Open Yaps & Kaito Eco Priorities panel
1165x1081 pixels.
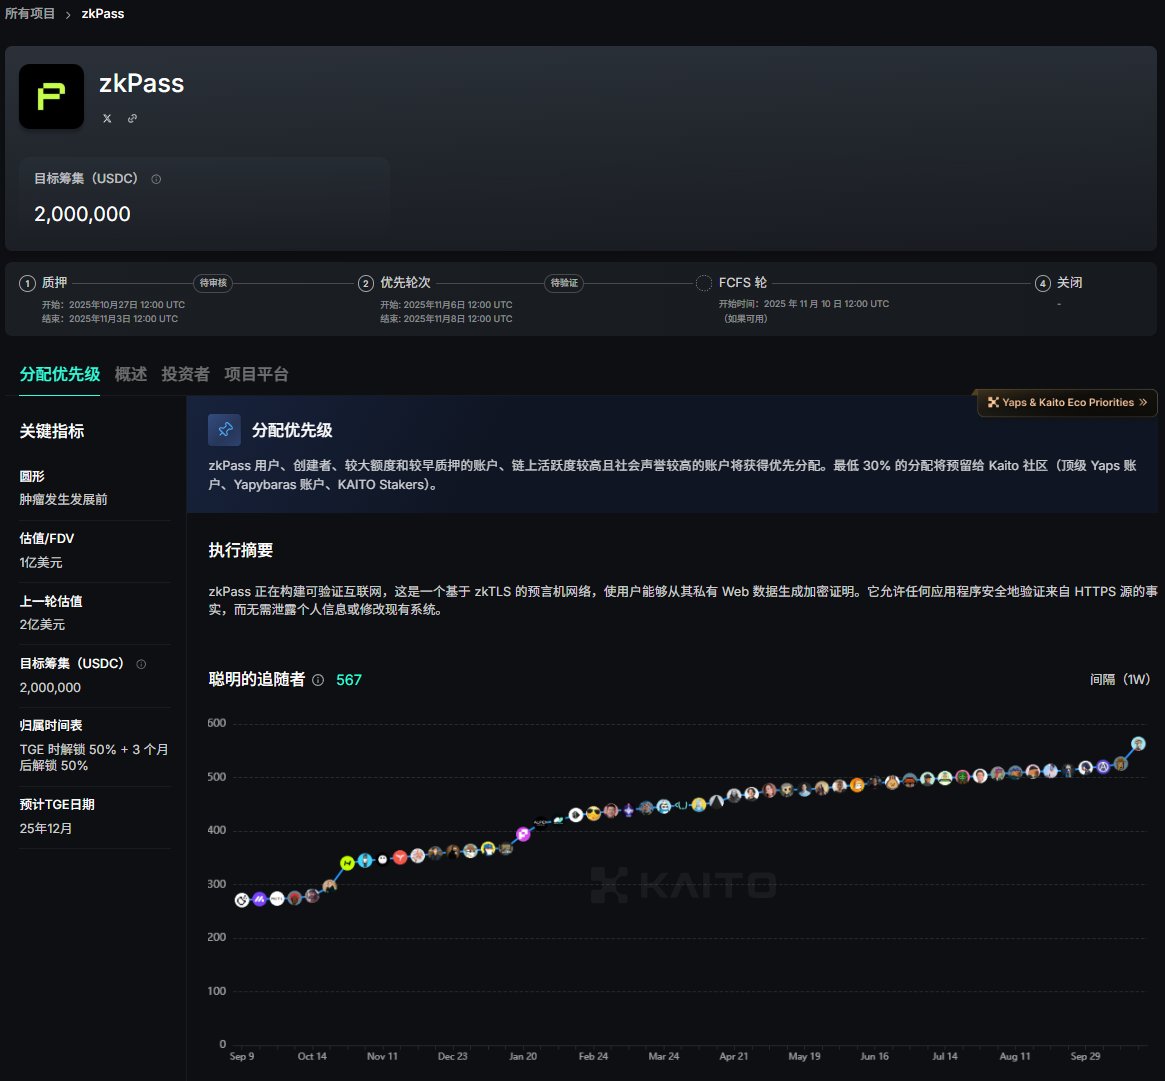pyautogui.click(x=1067, y=402)
